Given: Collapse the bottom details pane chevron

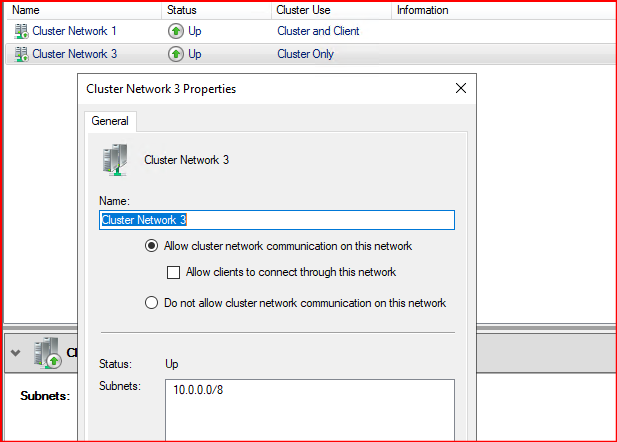Looking at the screenshot, I should [15, 353].
